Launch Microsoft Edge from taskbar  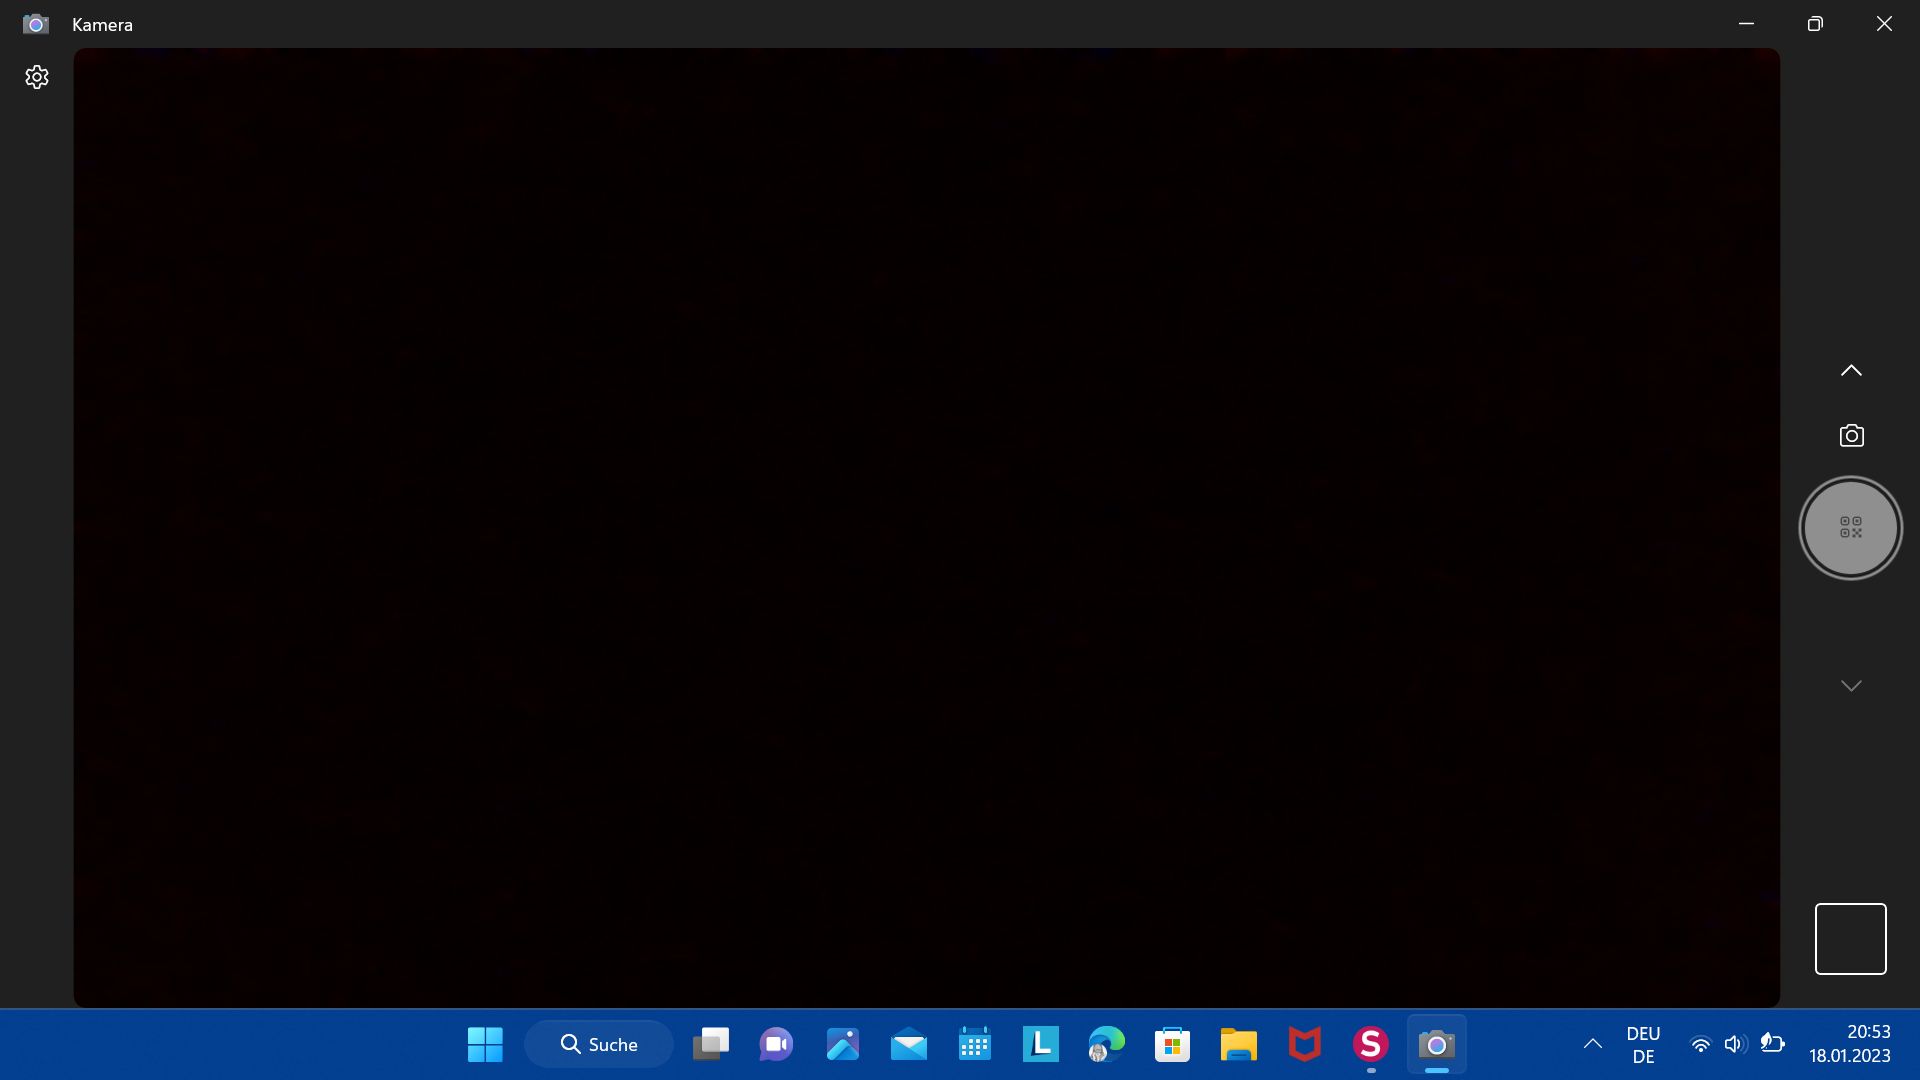(x=1106, y=1045)
